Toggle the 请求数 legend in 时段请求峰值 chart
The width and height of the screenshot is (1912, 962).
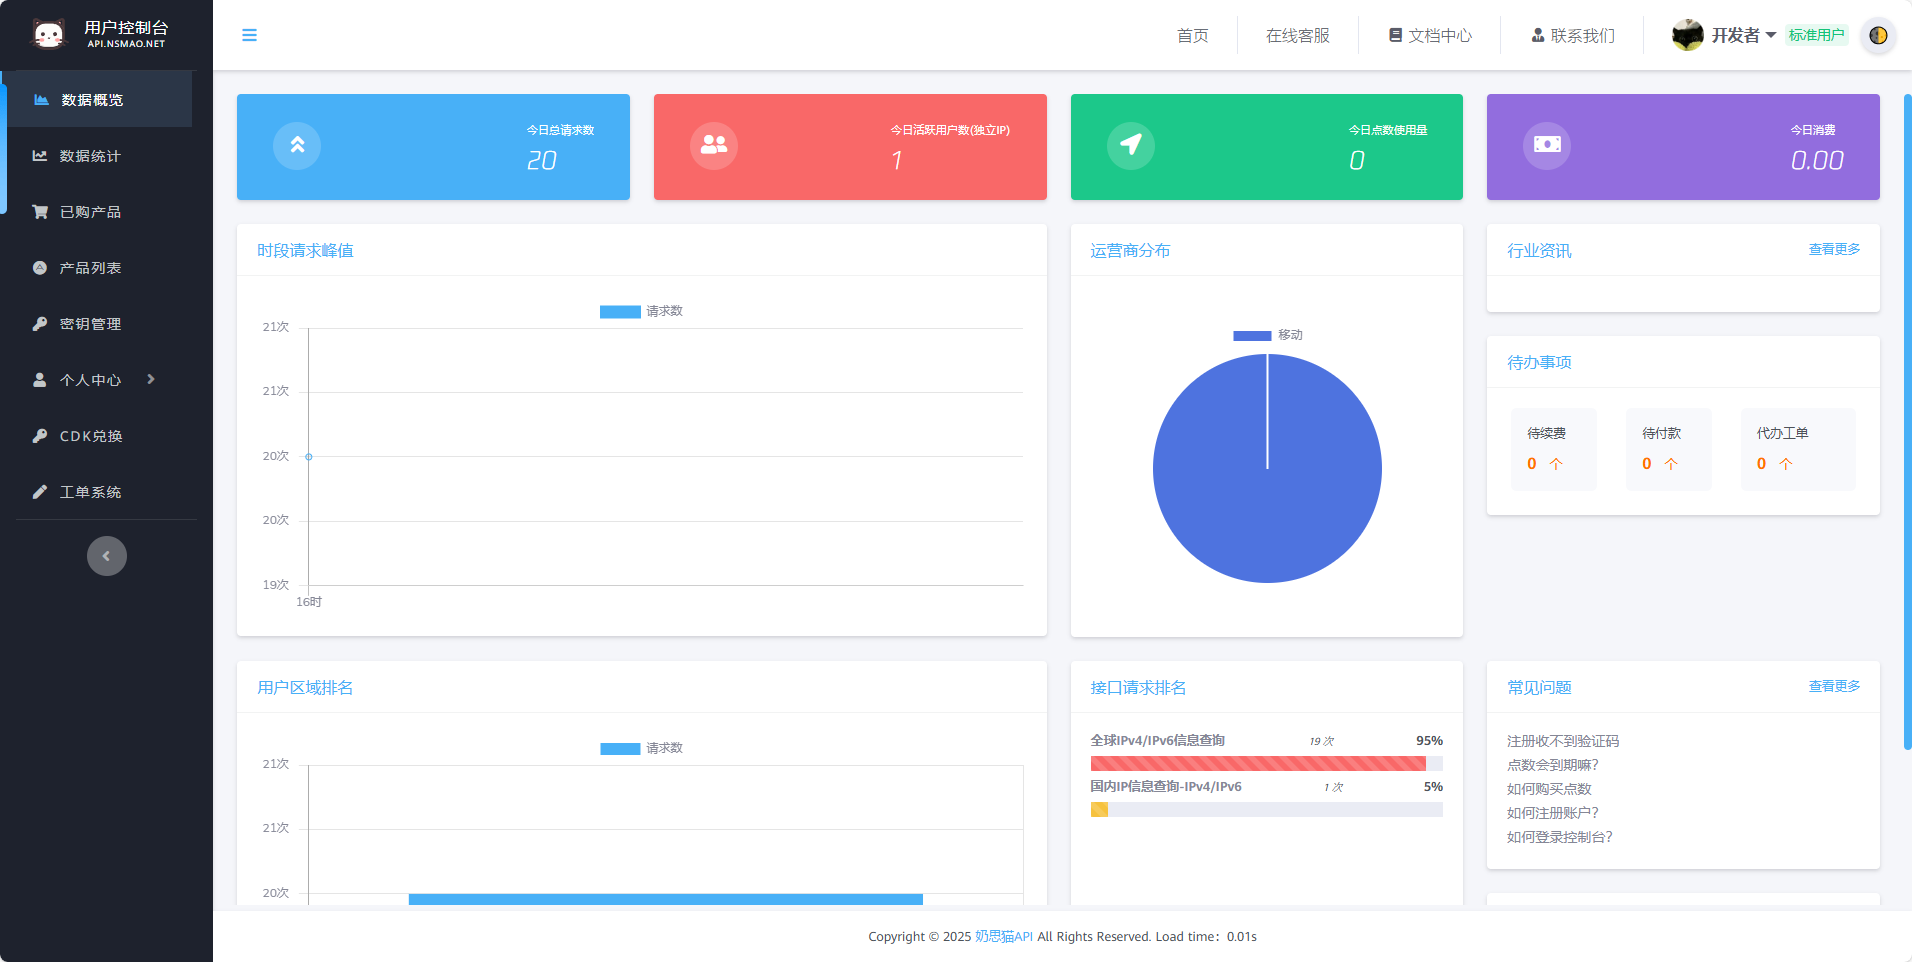[x=641, y=311]
